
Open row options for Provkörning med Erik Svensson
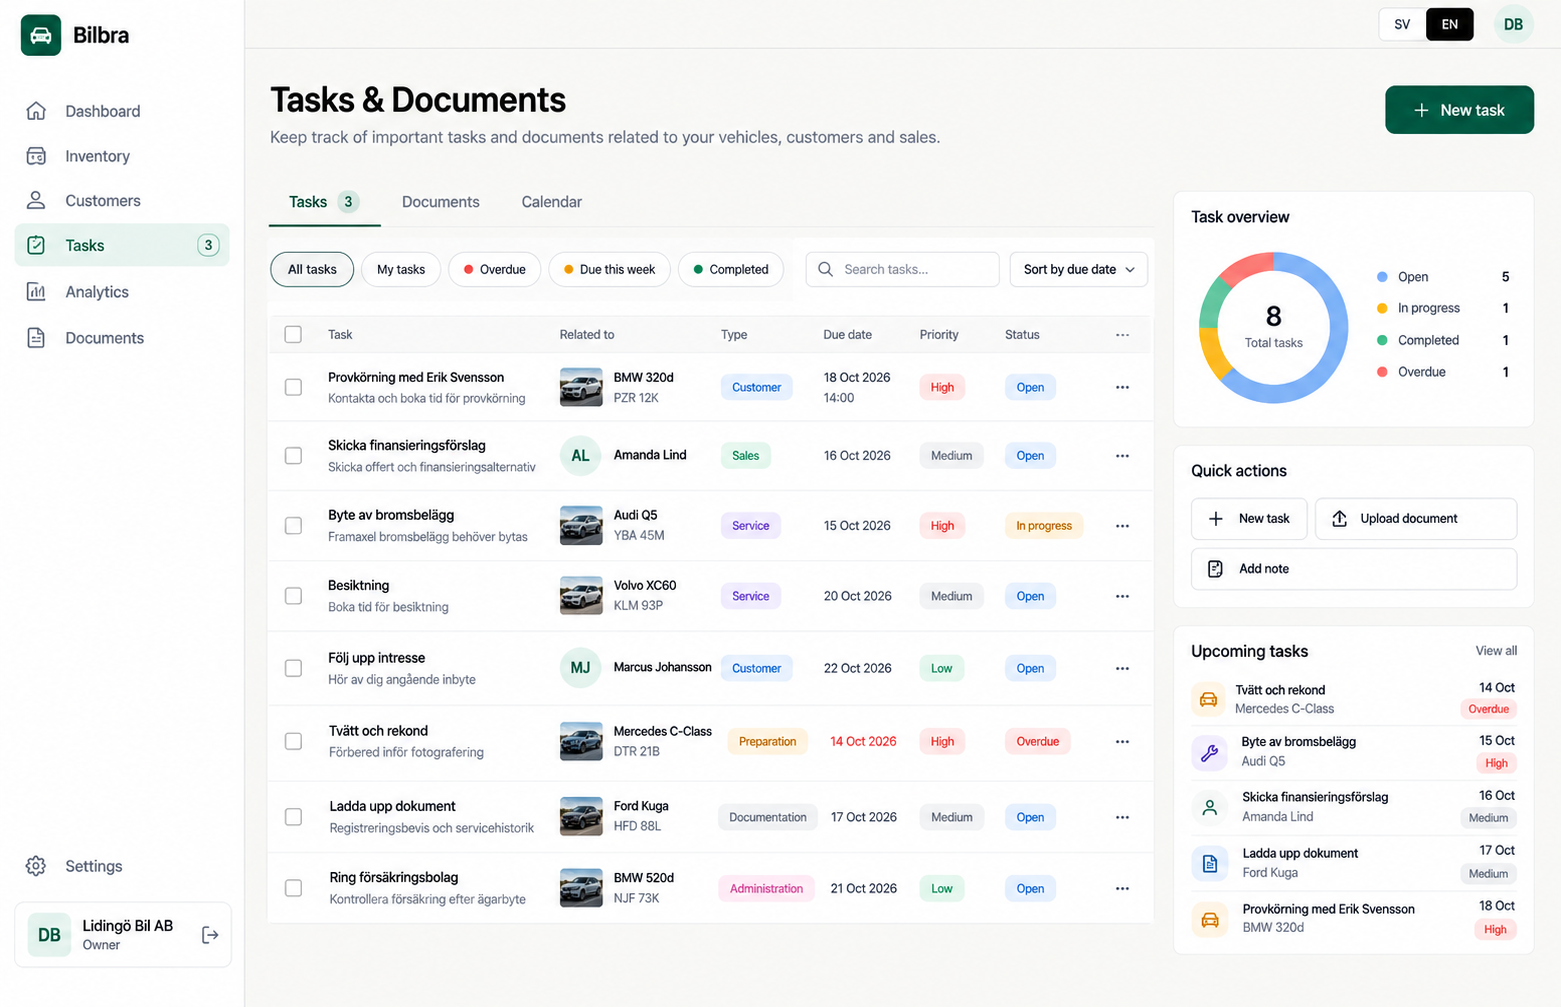(x=1122, y=387)
